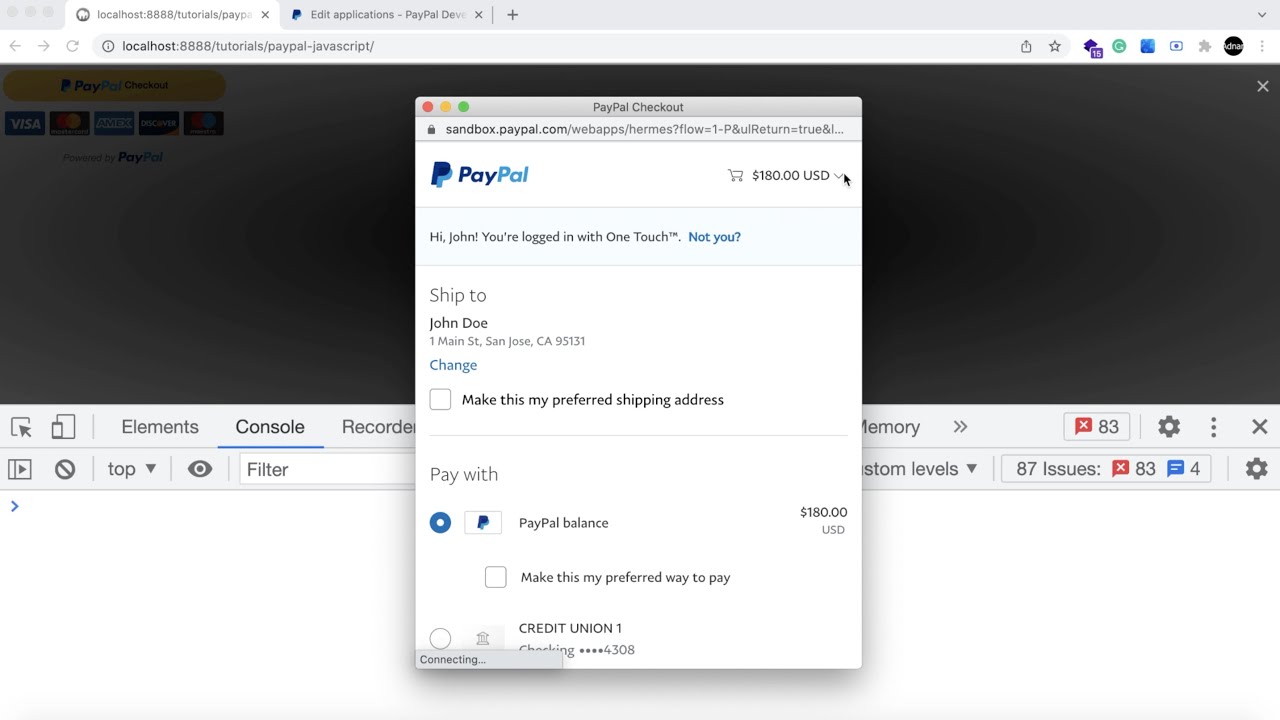This screenshot has width=1280, height=720.
Task: Open the Chrome three-dot menu
Action: pos(1263,46)
